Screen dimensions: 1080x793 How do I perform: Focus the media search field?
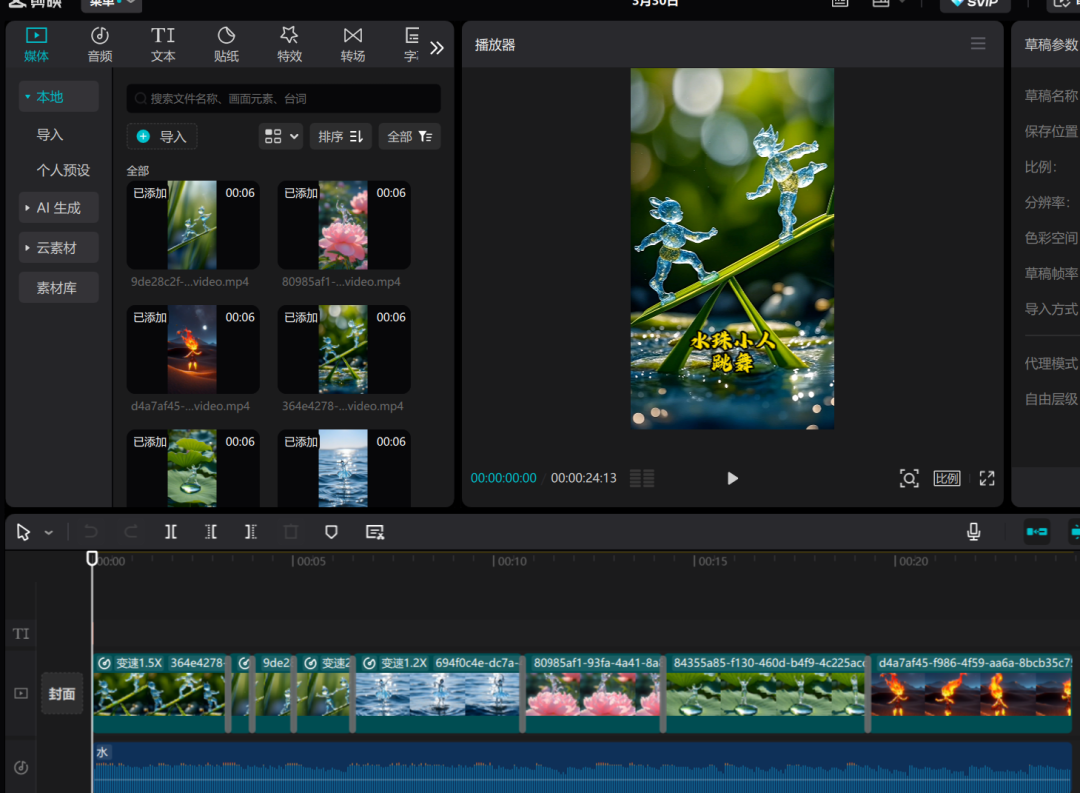284,99
